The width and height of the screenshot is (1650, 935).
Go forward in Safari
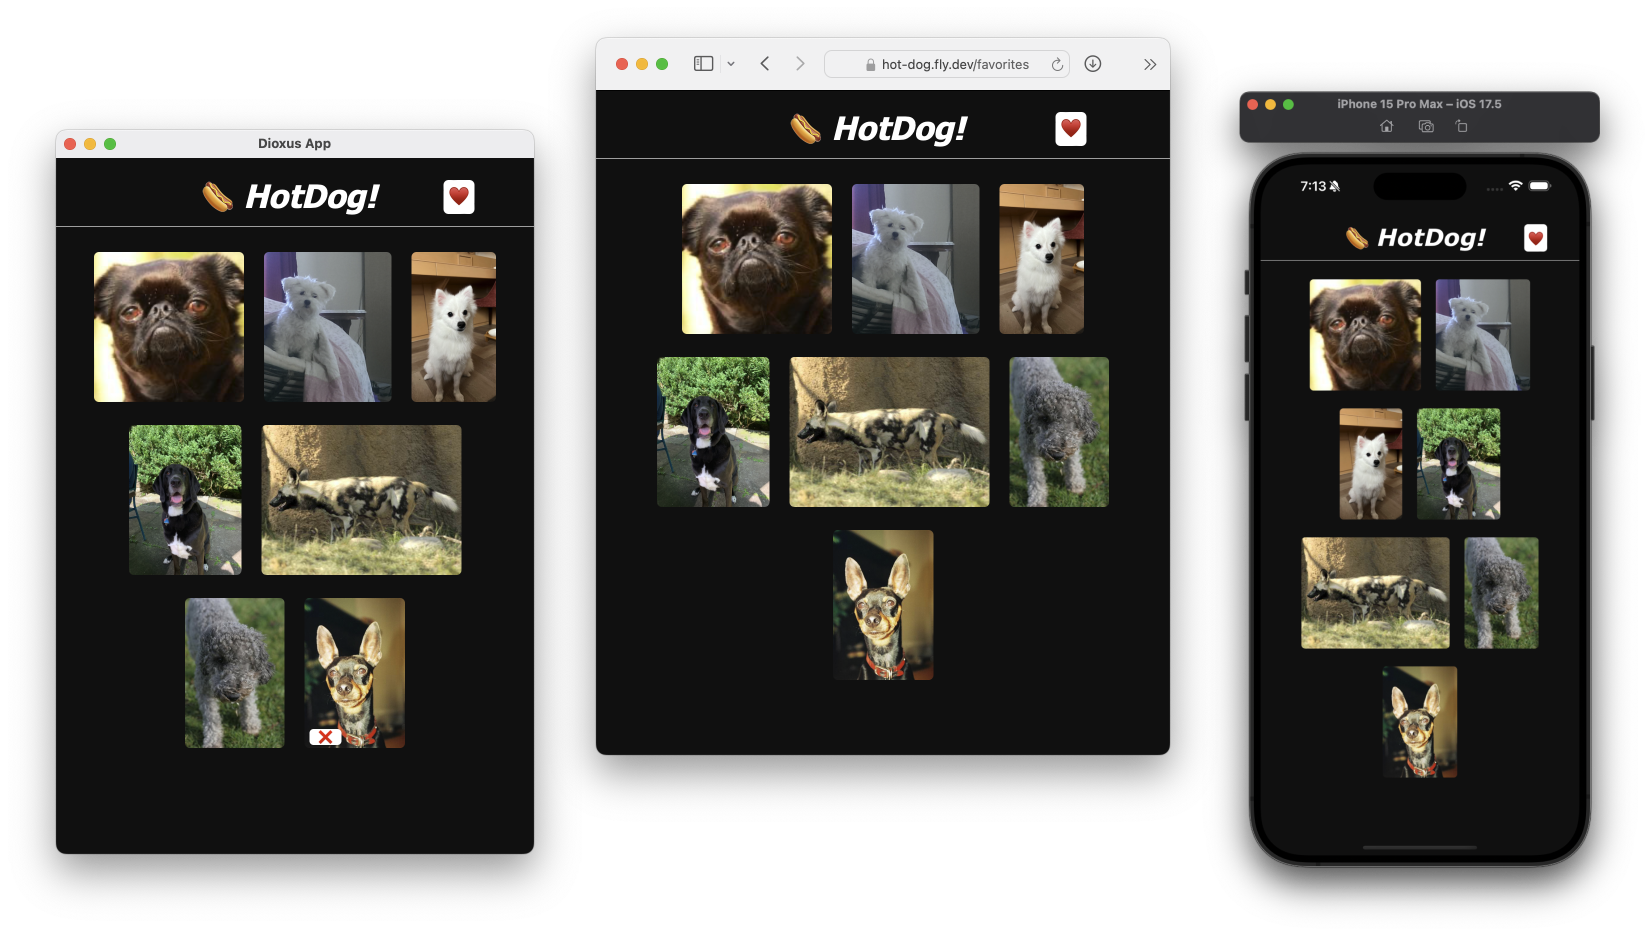(800, 64)
